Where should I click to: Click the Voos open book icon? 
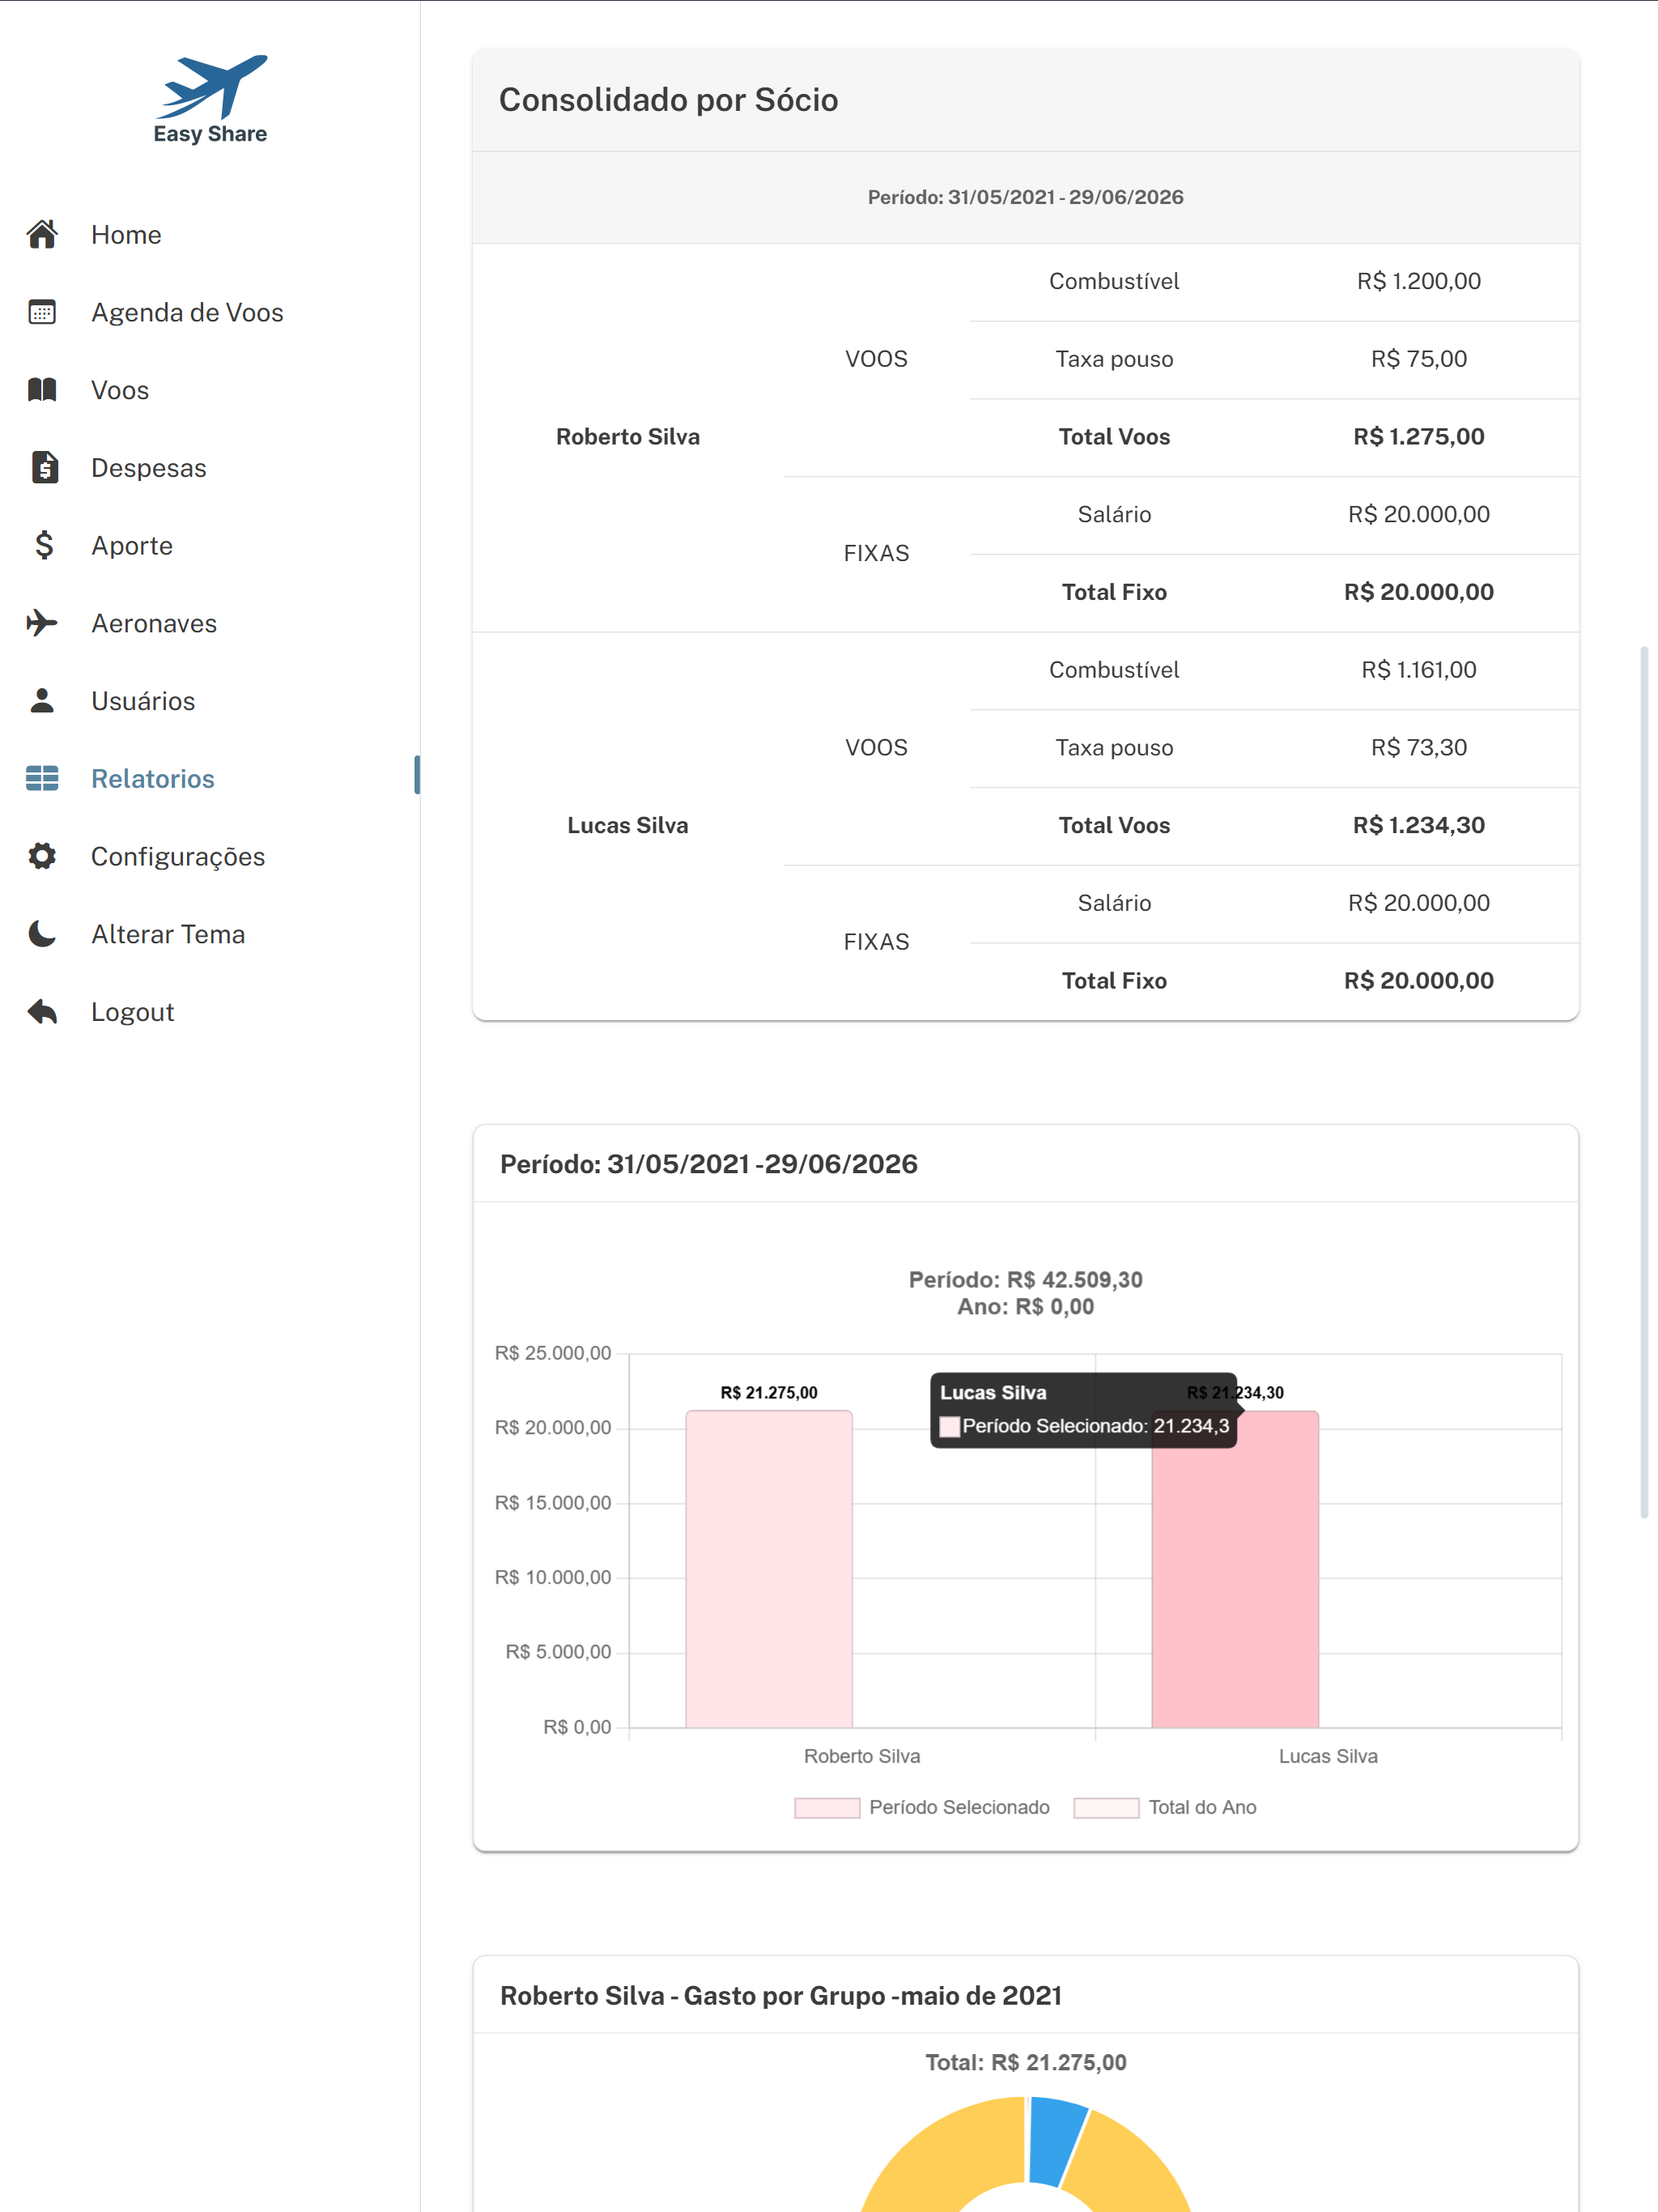pyautogui.click(x=42, y=390)
